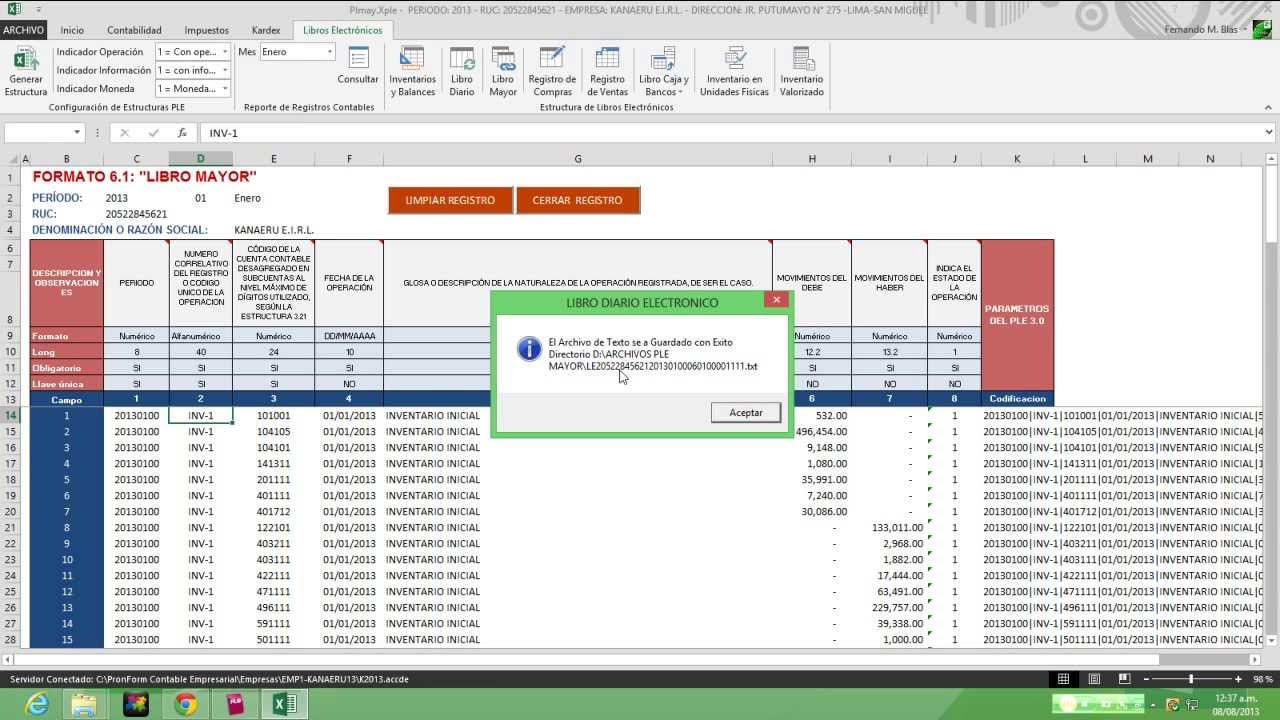The height and width of the screenshot is (720, 1280).
Task: Click the formula bar insert function icon
Action: [x=182, y=133]
